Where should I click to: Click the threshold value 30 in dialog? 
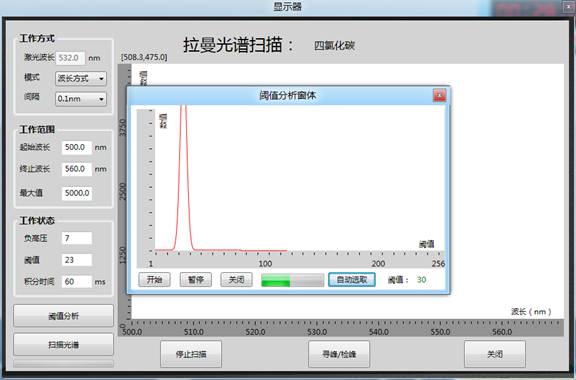tap(421, 280)
